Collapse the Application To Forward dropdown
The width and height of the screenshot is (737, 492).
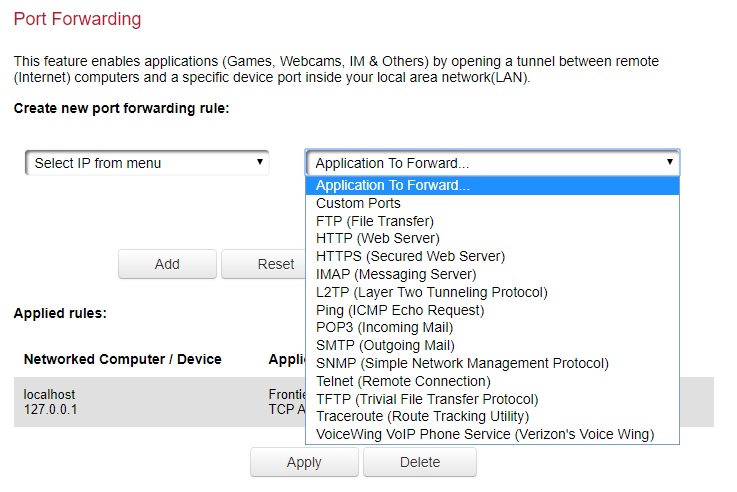tap(492, 163)
